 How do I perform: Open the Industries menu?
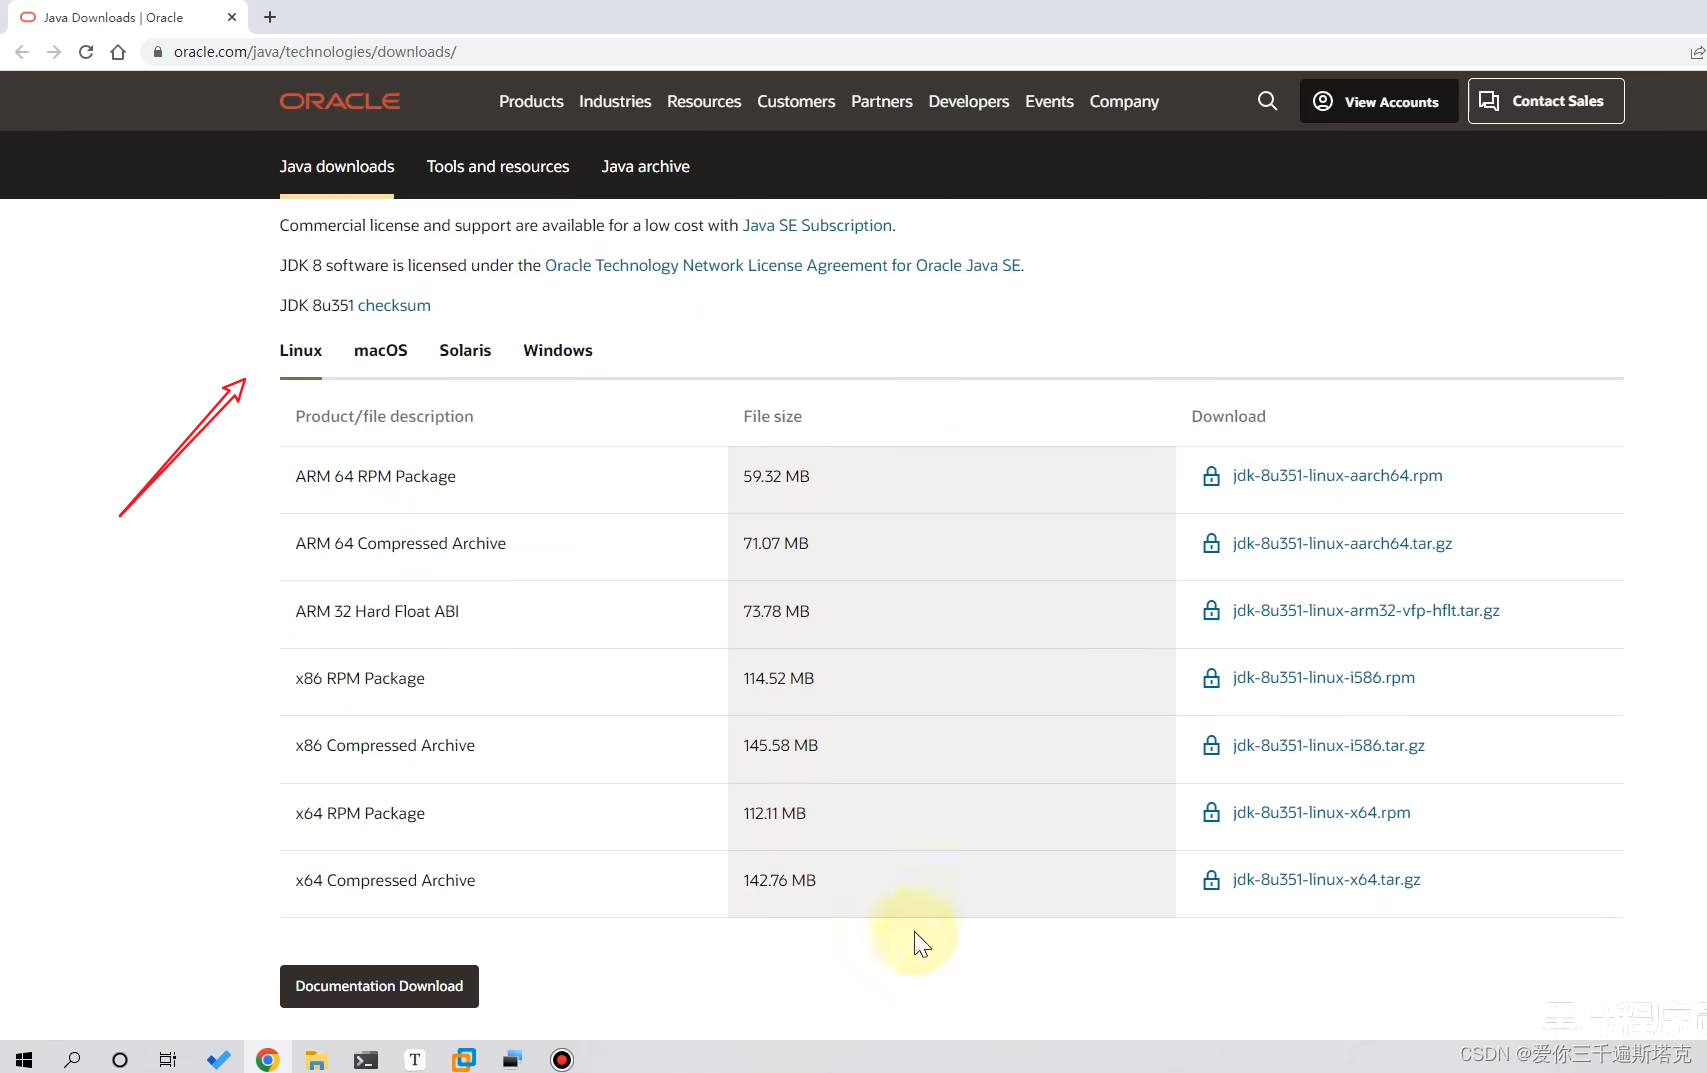615,101
